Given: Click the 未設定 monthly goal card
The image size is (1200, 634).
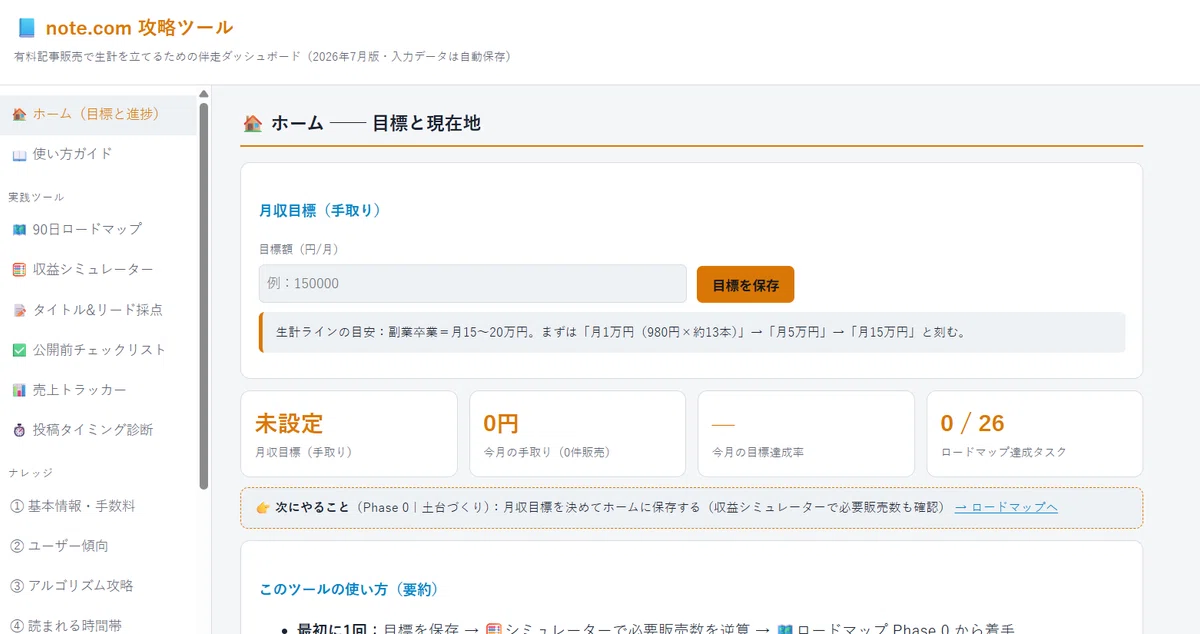Looking at the screenshot, I should tap(349, 433).
